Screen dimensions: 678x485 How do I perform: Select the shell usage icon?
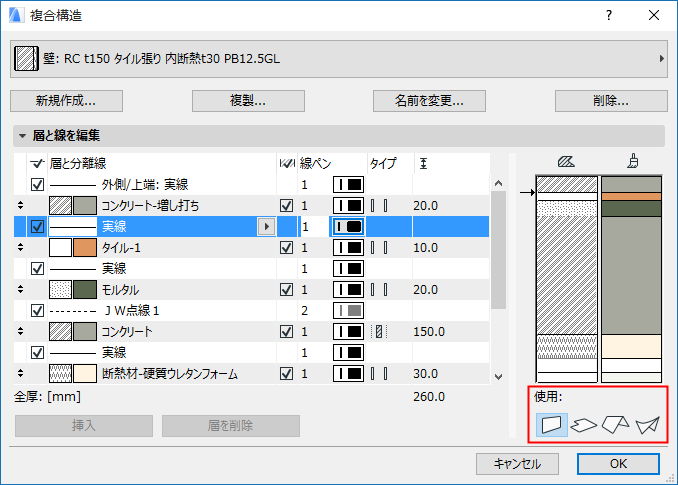(x=647, y=425)
